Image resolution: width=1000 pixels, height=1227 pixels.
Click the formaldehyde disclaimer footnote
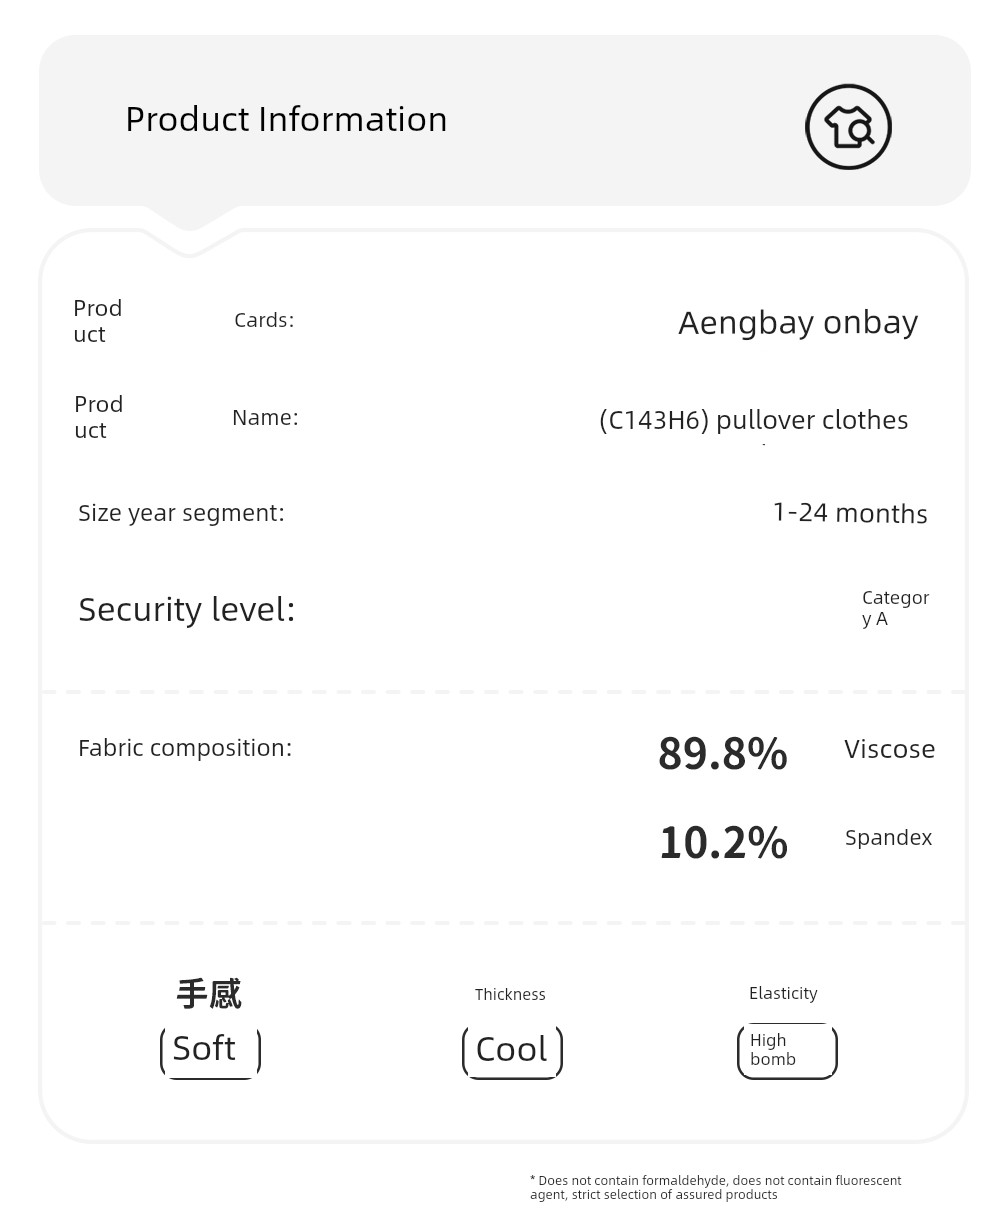(716, 1188)
